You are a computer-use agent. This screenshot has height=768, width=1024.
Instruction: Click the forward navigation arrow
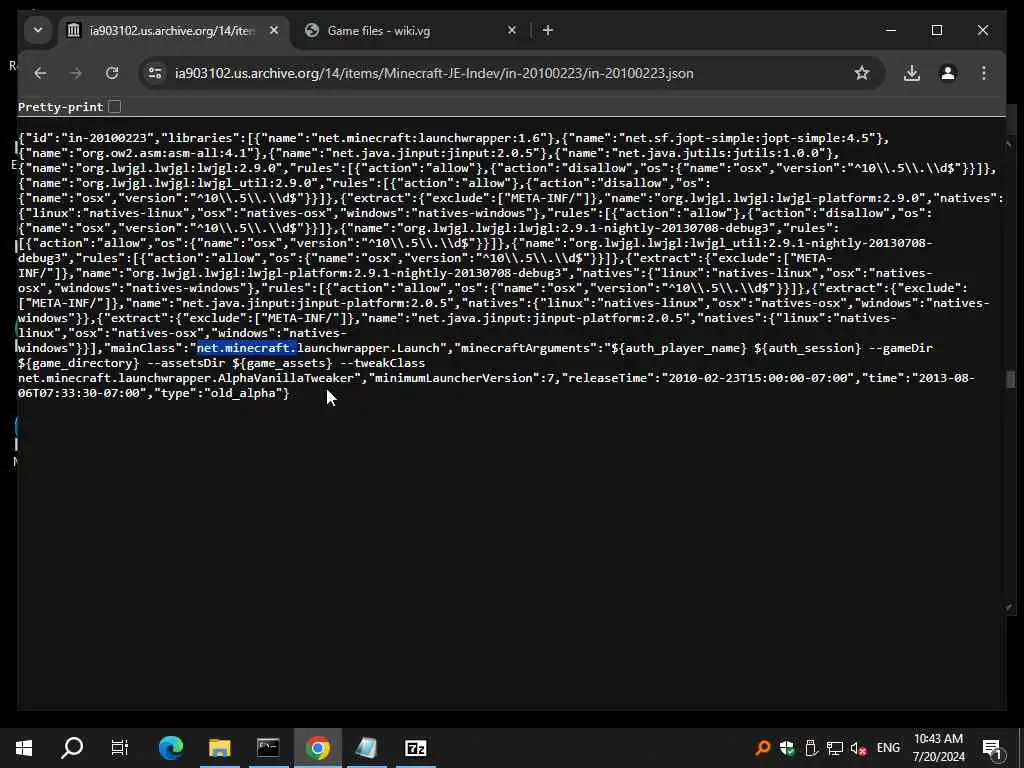[76, 73]
